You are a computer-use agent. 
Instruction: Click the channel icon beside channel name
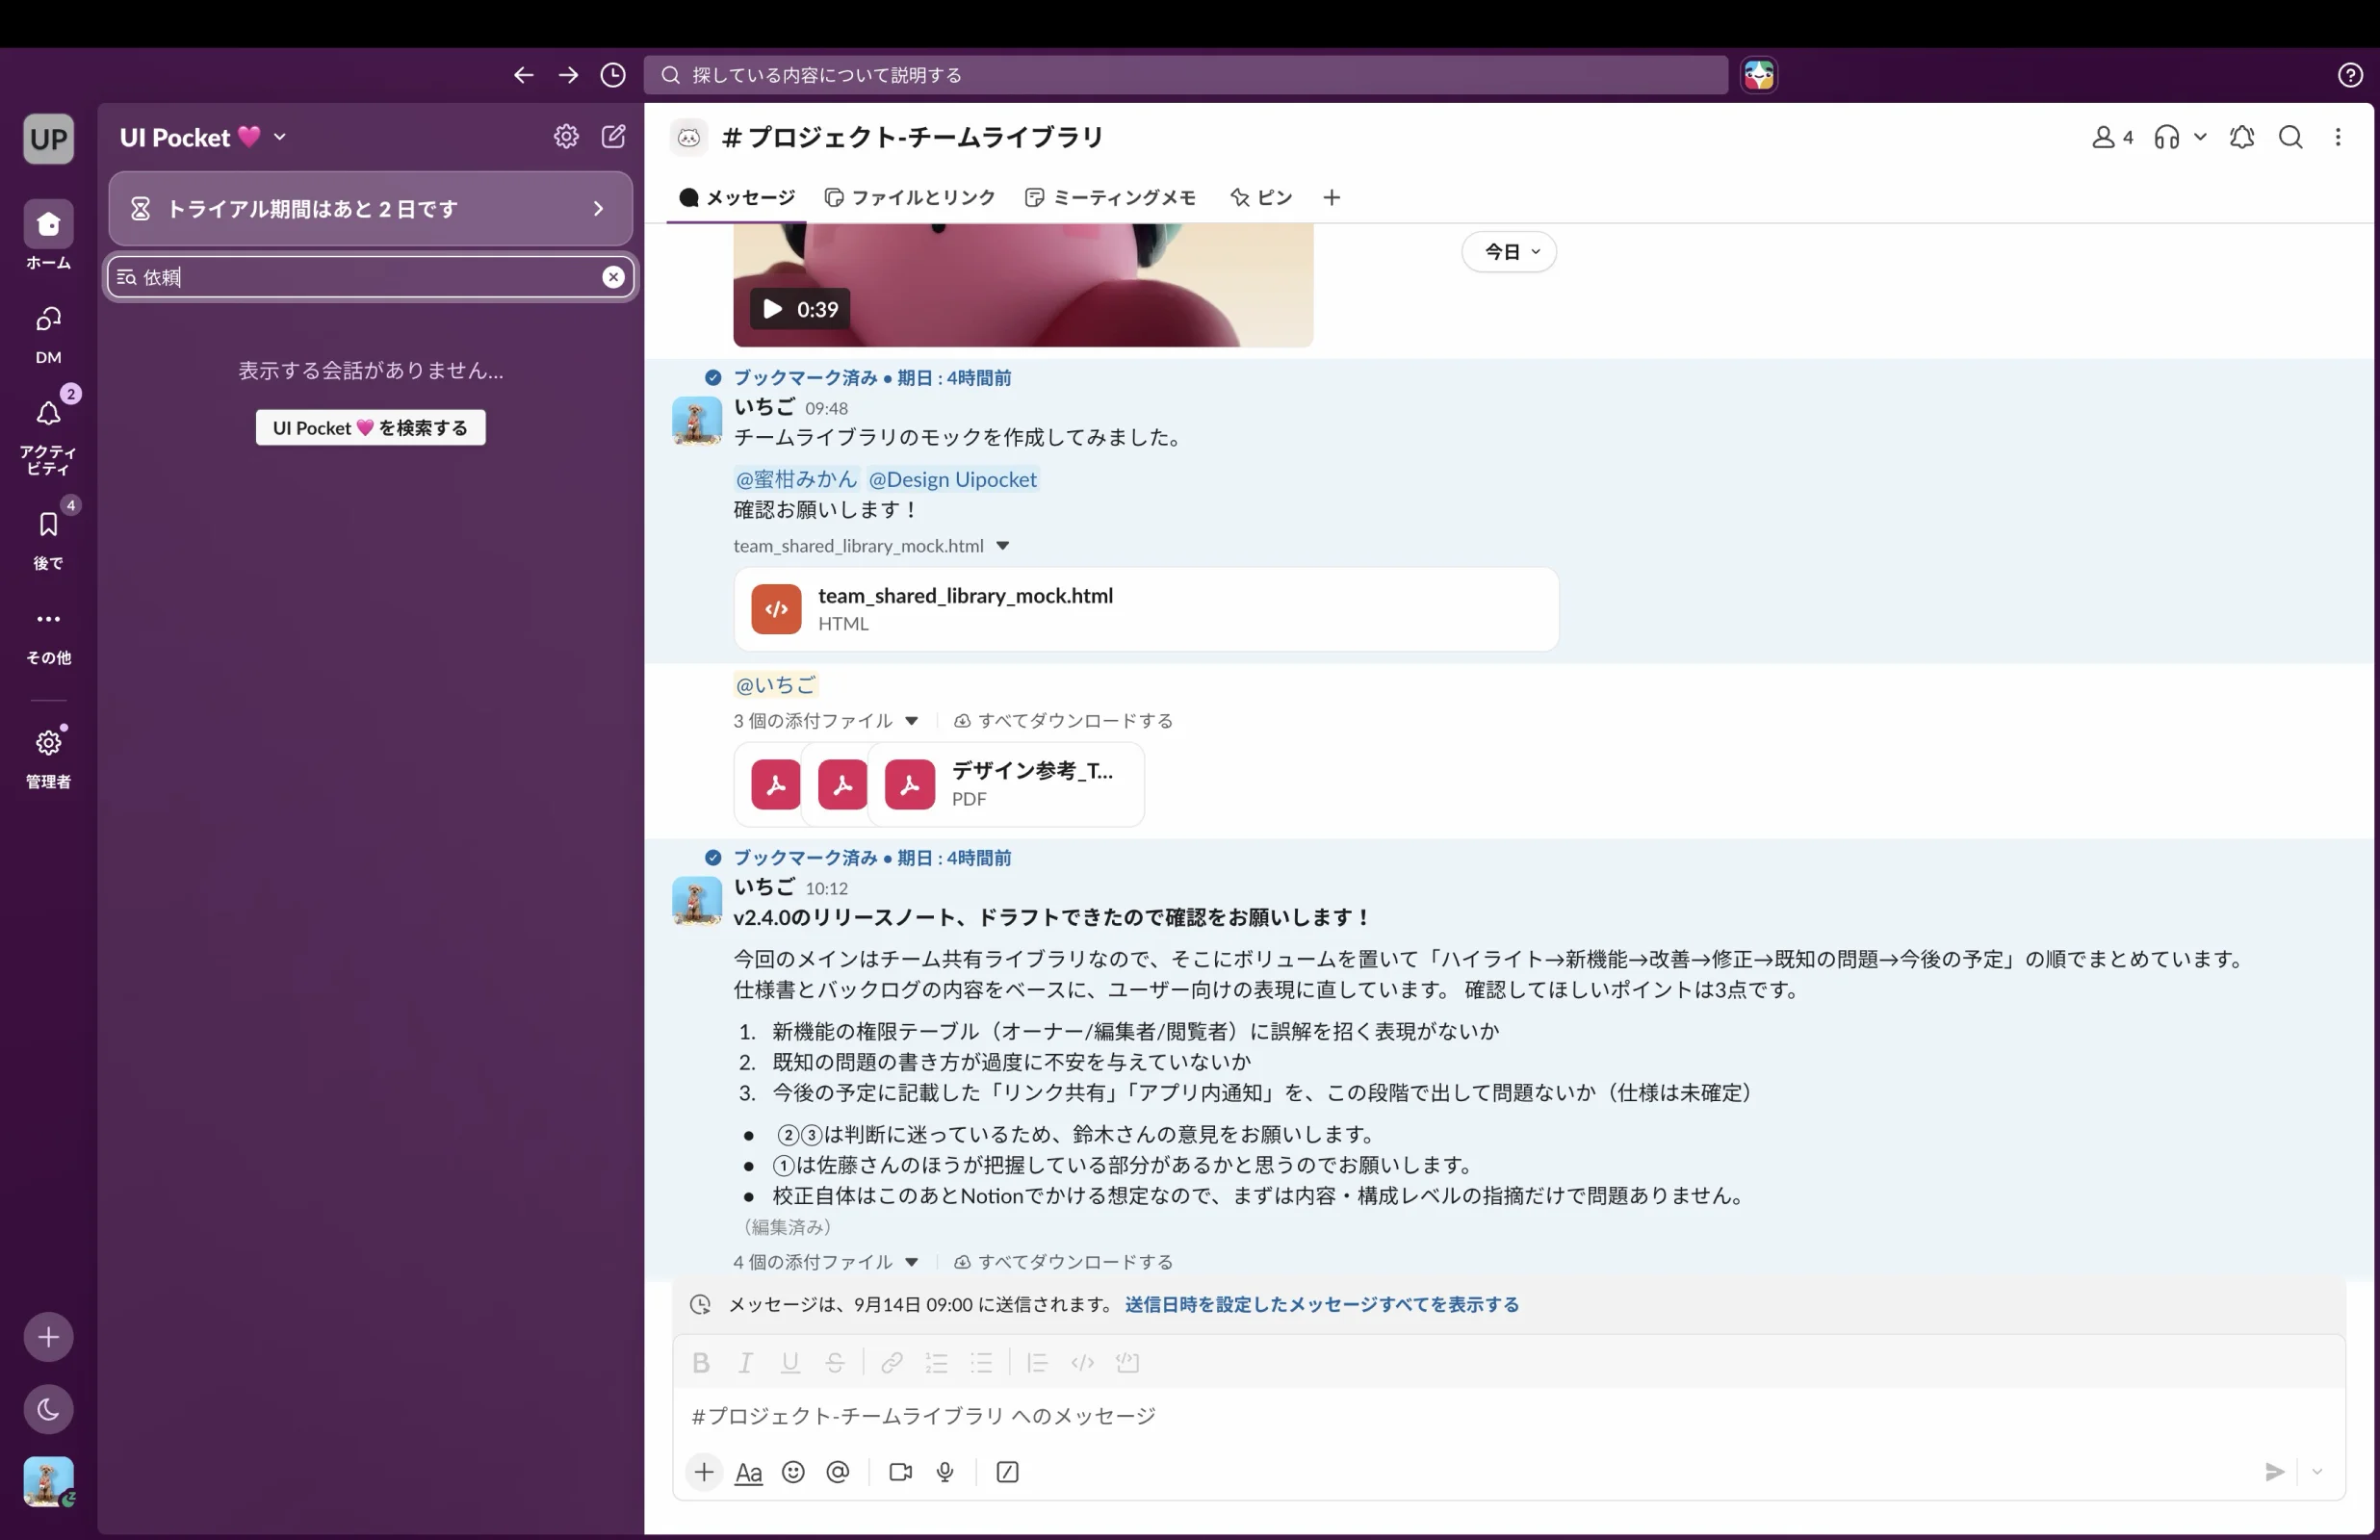[x=689, y=137]
